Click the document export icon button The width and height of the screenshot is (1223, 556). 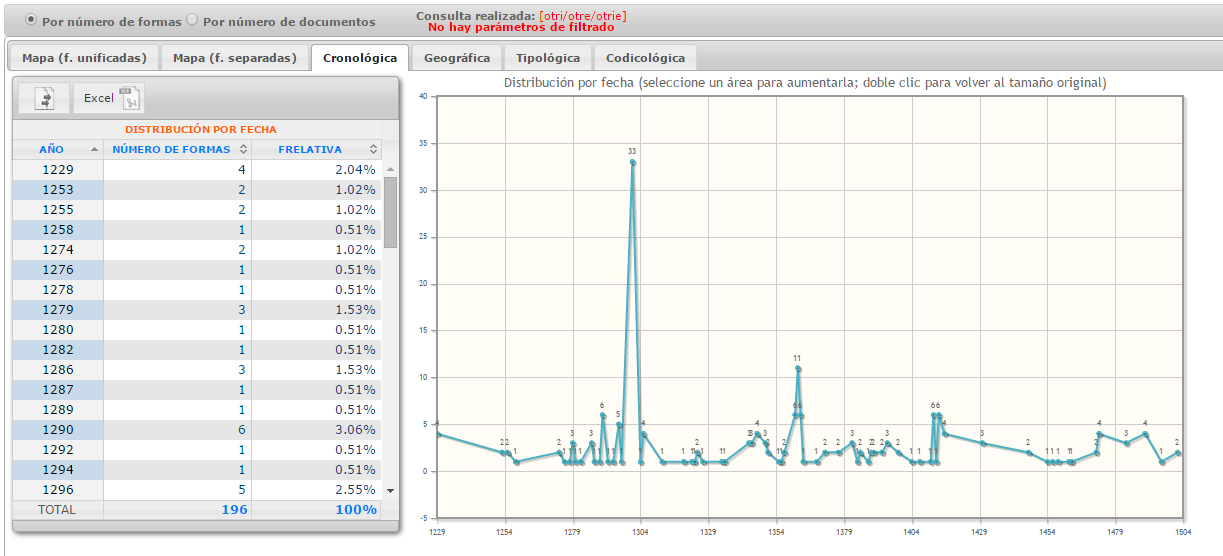pyautogui.click(x=44, y=98)
